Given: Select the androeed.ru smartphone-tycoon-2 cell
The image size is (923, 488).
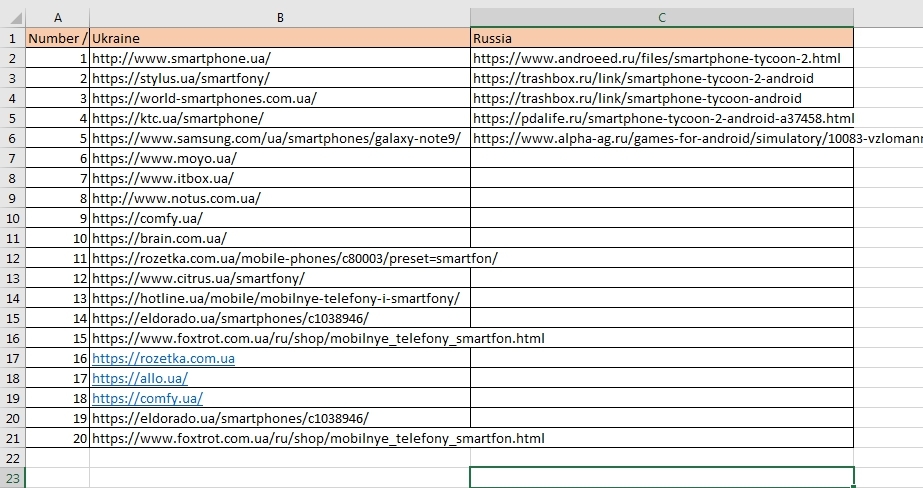Looking at the screenshot, I should (x=662, y=58).
